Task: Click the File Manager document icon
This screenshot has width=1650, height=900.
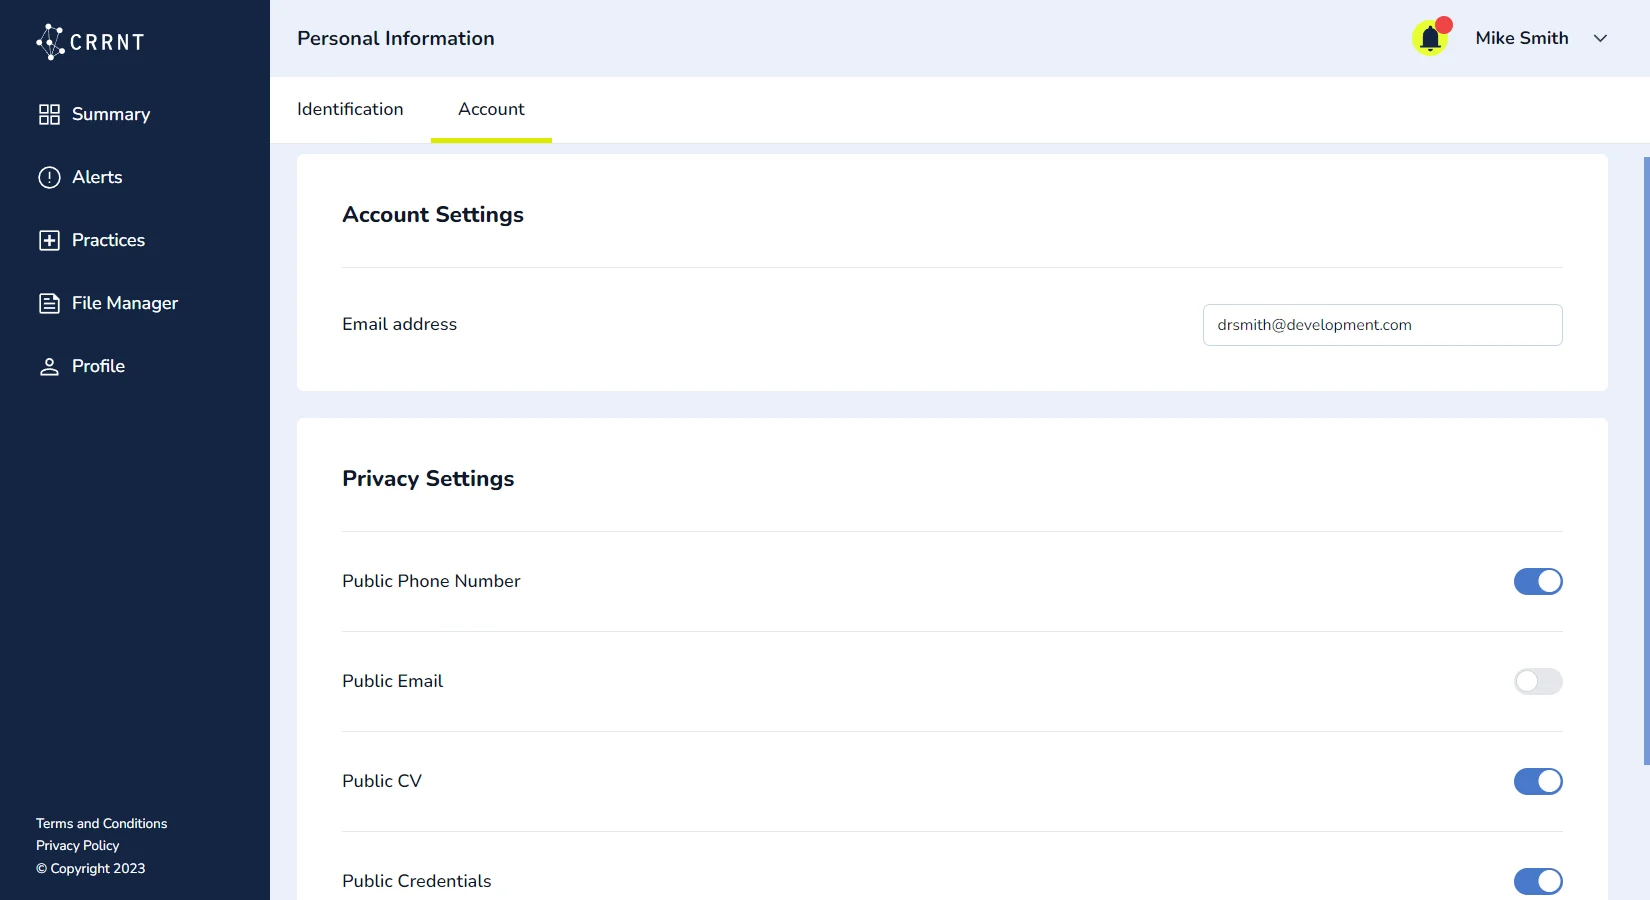Action: 49,303
